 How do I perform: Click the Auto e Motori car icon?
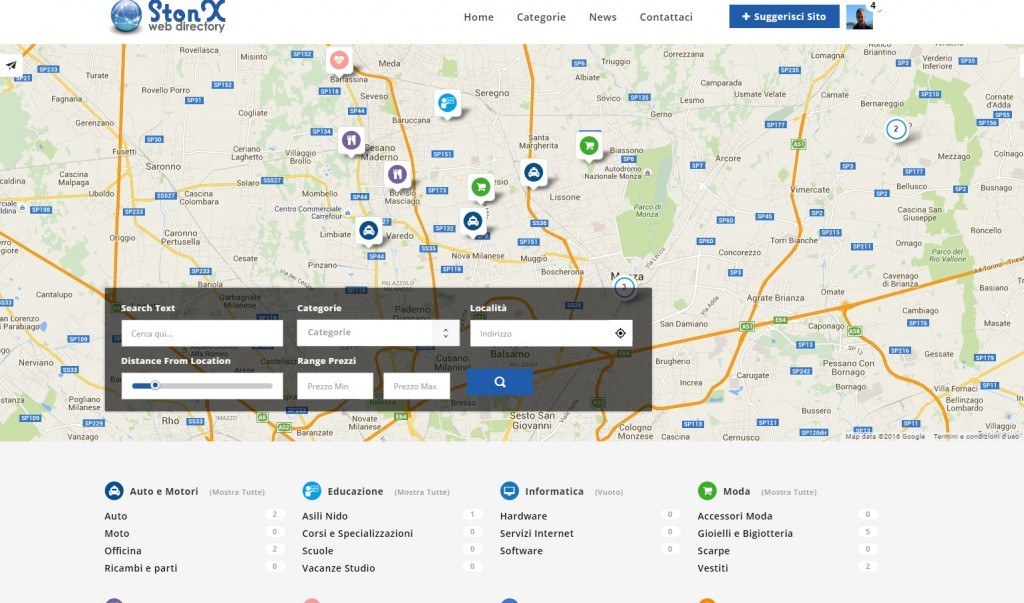[114, 491]
